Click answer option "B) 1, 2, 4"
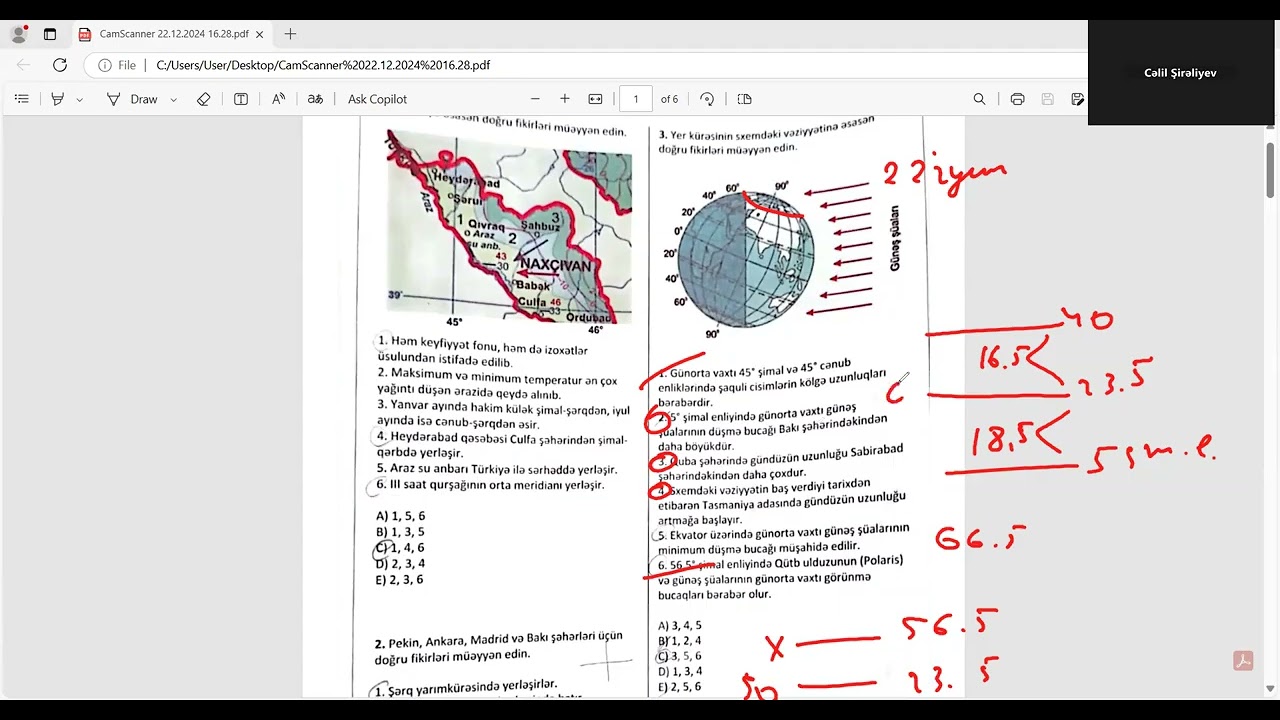This screenshot has height=720, width=1280. click(x=680, y=641)
